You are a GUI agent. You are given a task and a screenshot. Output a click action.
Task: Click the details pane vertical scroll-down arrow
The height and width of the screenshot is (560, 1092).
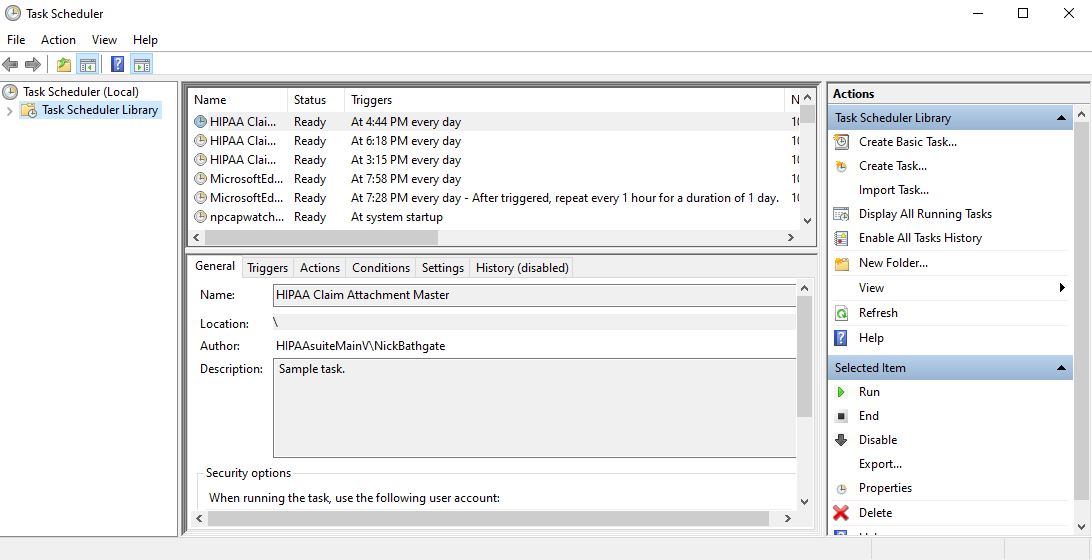[x=804, y=501]
